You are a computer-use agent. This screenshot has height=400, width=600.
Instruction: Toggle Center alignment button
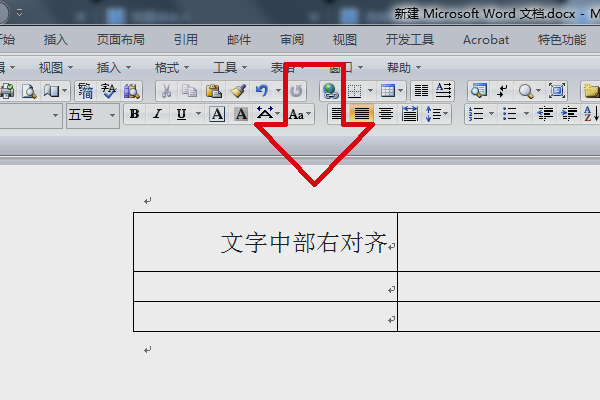386,114
